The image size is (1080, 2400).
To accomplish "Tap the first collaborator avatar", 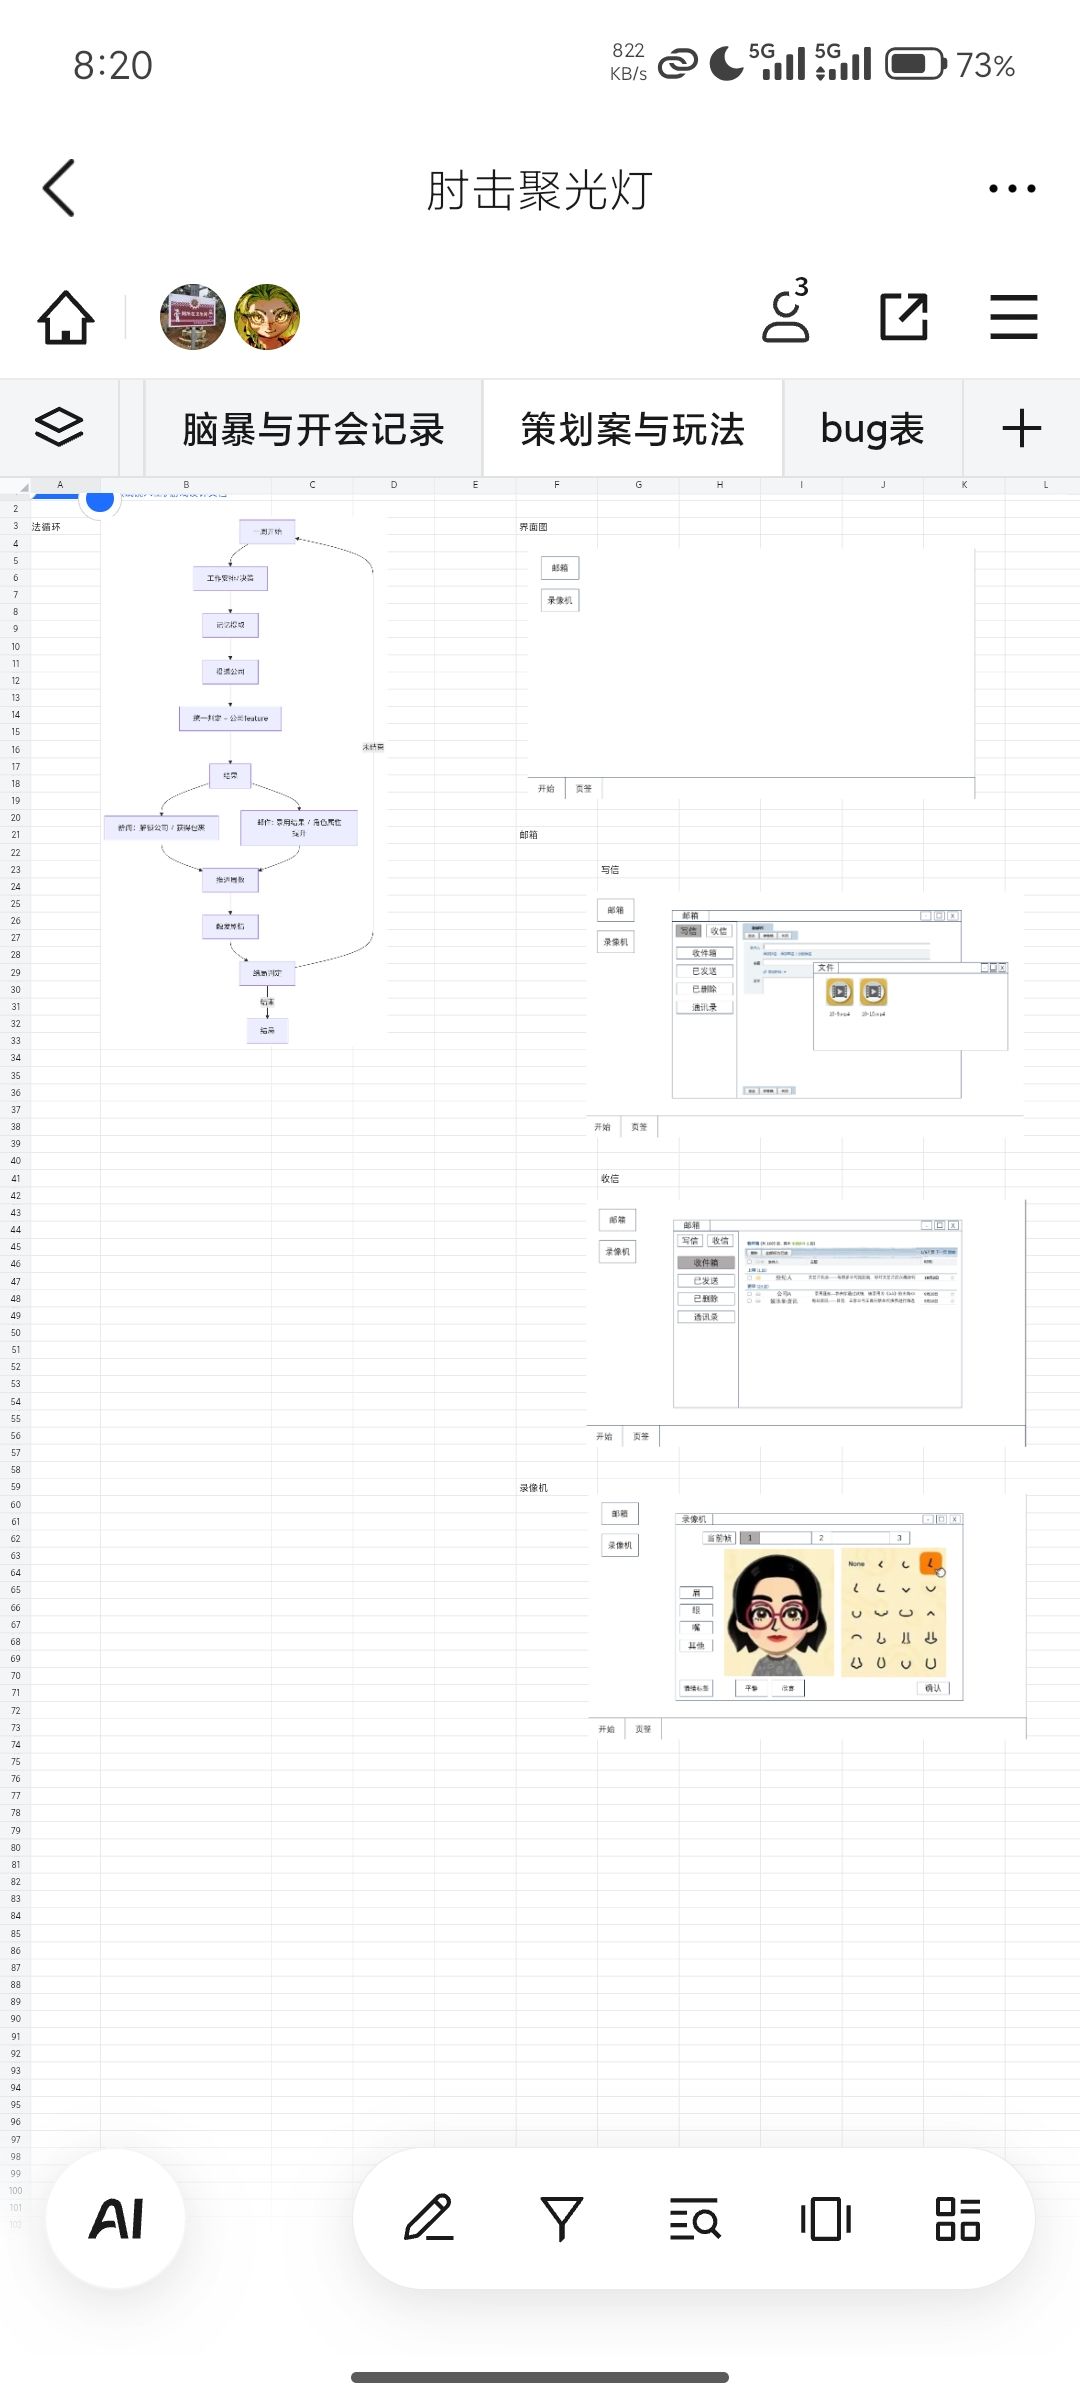I will (x=193, y=317).
